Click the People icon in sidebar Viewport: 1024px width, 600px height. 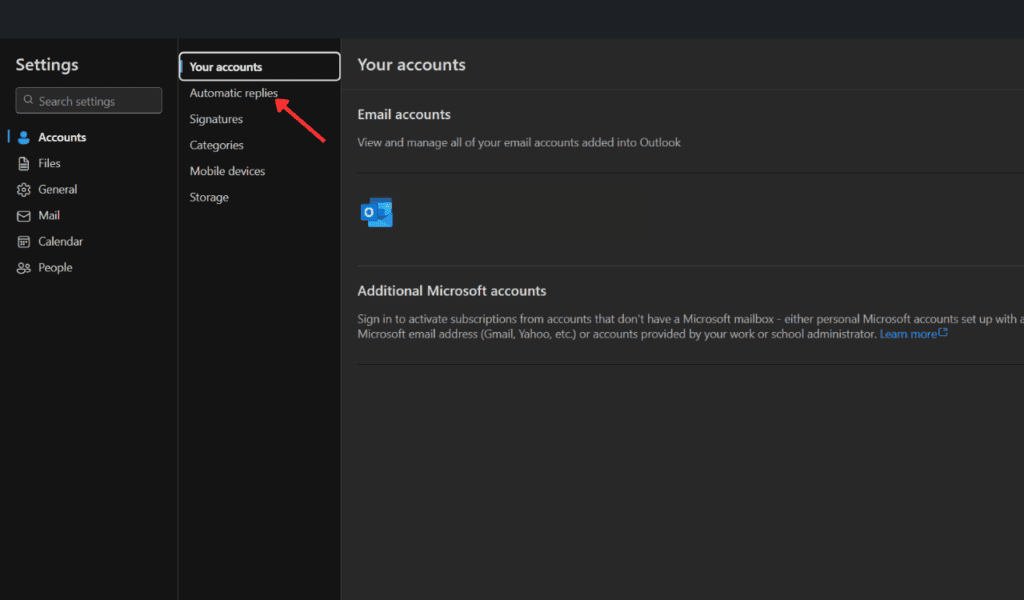click(24, 268)
